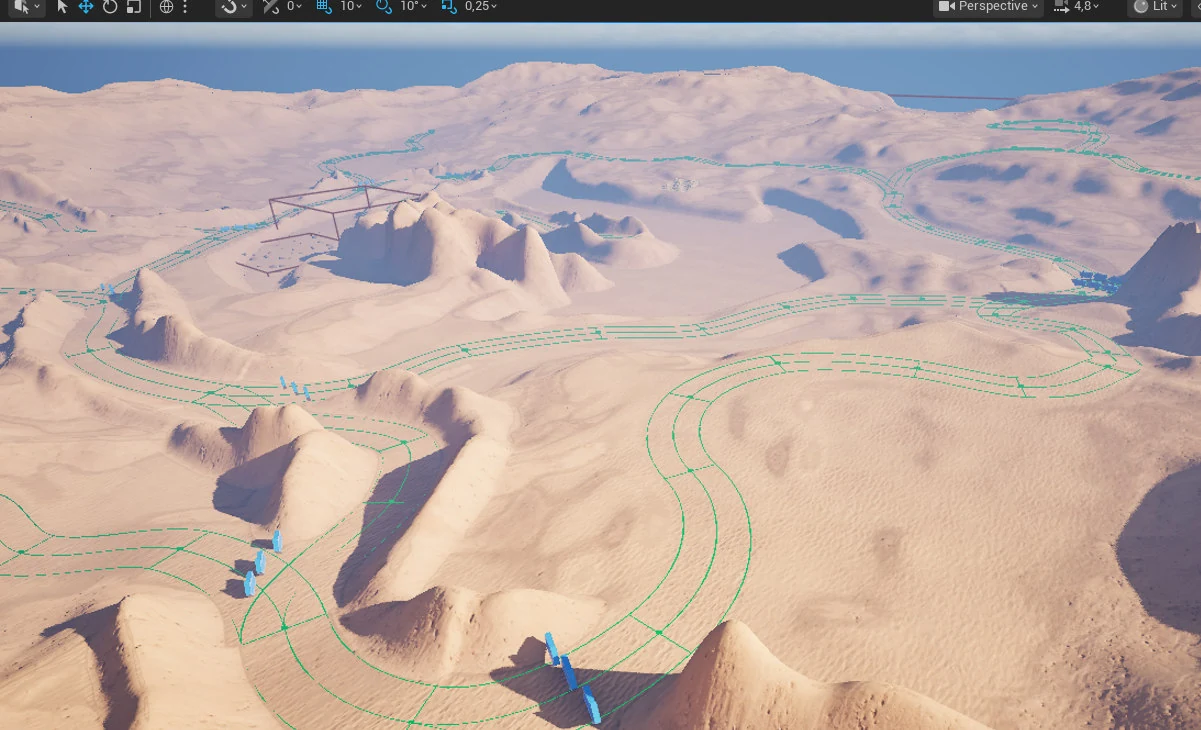
Task: Toggle grid location snapping icon
Action: tap(324, 7)
